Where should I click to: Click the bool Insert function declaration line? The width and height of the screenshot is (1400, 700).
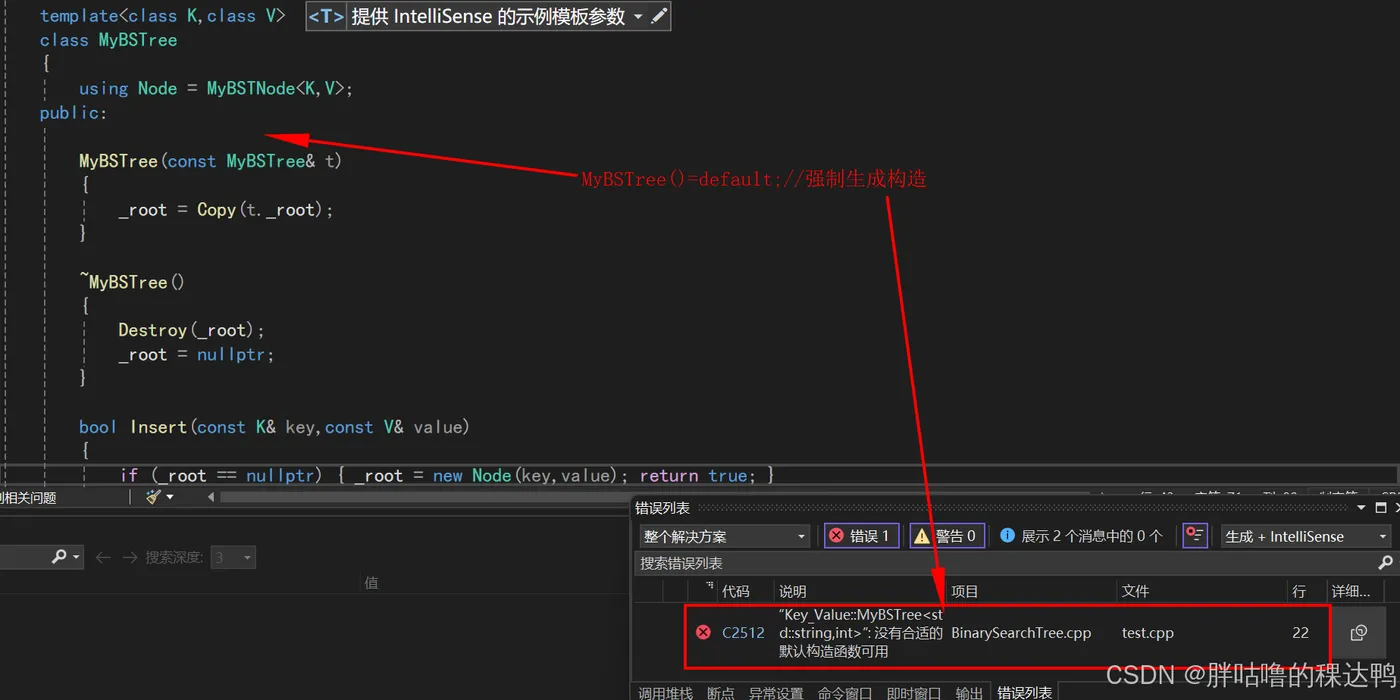coord(274,427)
